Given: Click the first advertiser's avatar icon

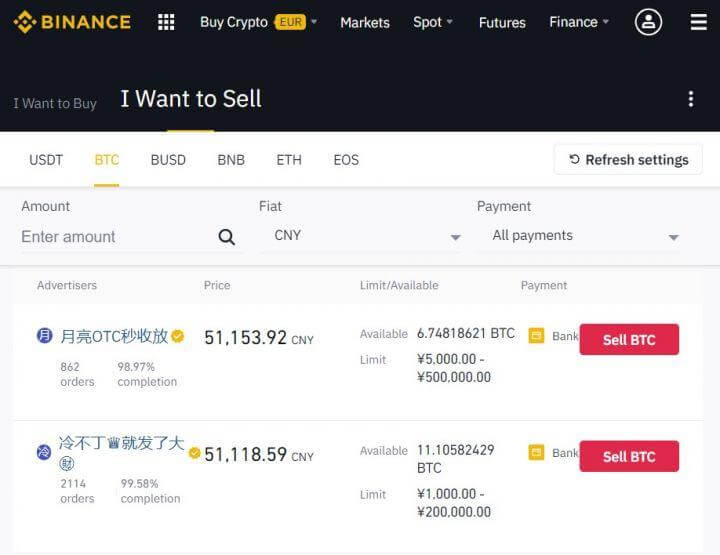Looking at the screenshot, I should [x=45, y=336].
